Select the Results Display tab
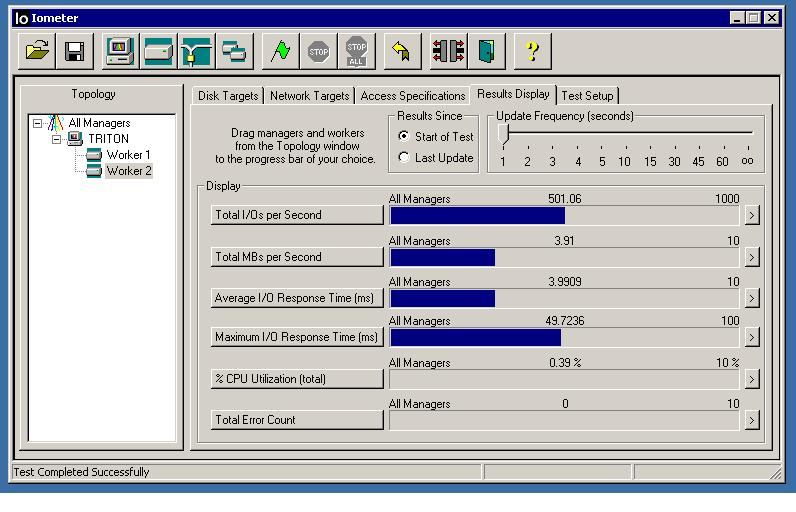The width and height of the screenshot is (796, 512). tap(513, 94)
